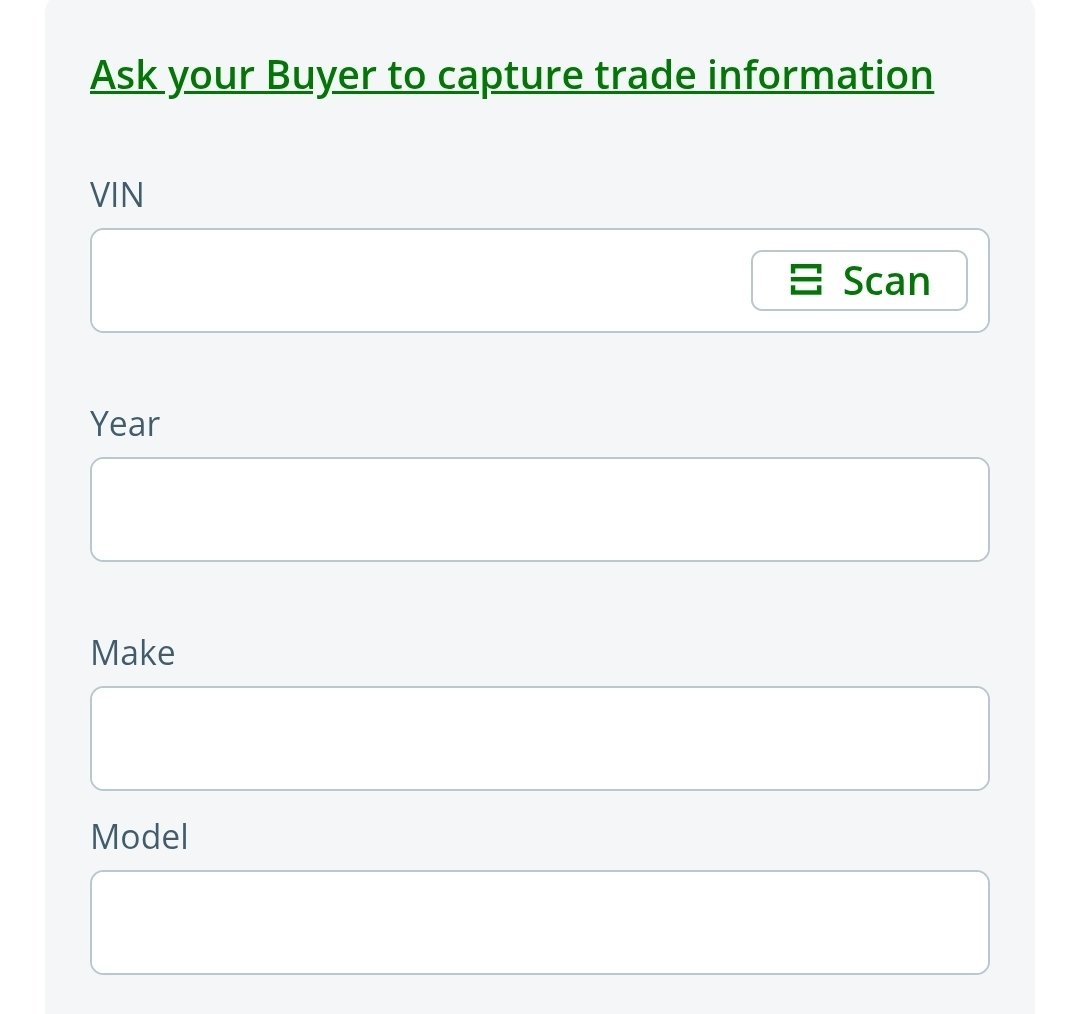Select the Year input box
The image size is (1080, 1014).
coord(539,509)
